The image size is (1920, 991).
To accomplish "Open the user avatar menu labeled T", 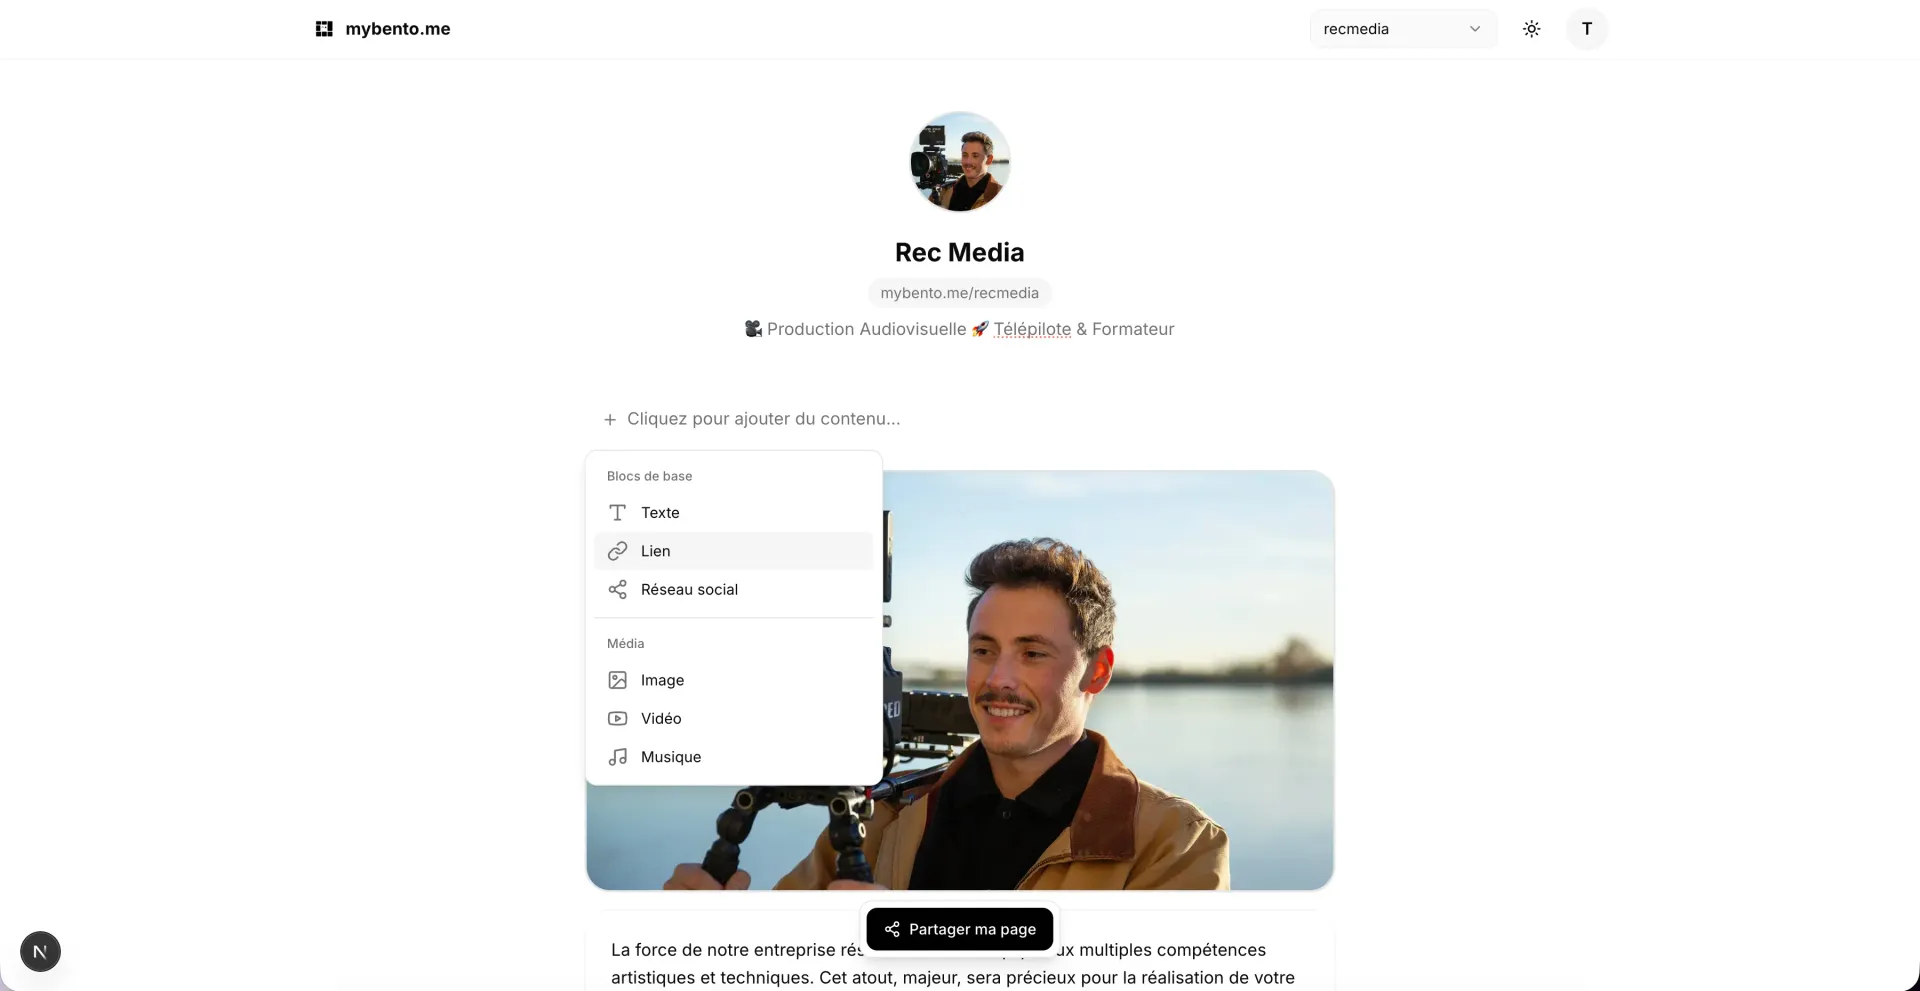I will pos(1586,29).
